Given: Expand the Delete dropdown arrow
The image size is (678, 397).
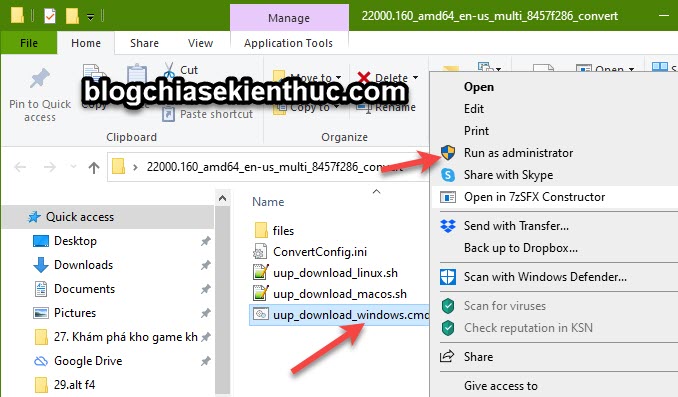Looking at the screenshot, I should tap(416, 78).
